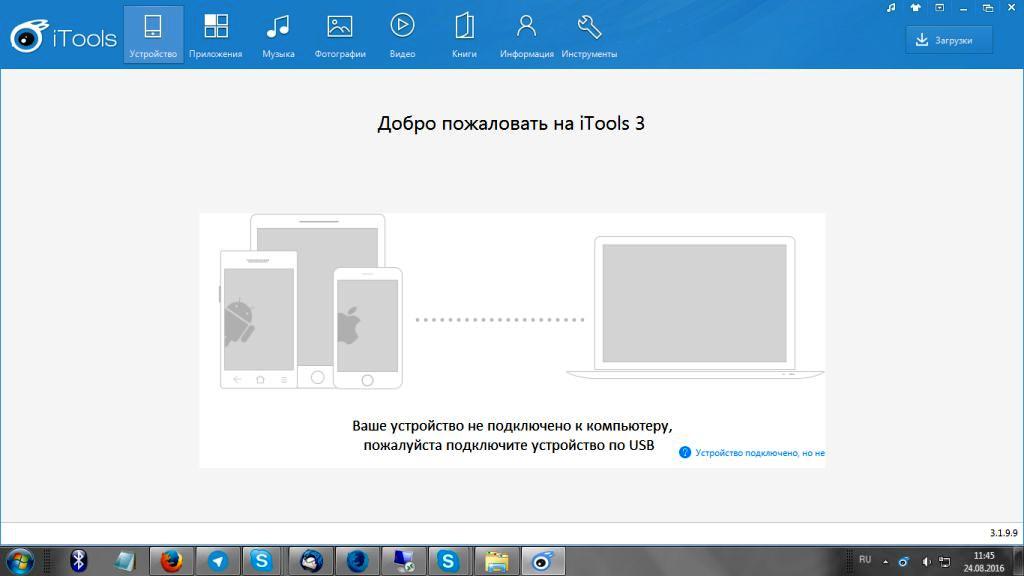
Task: Click the heading 'Добро пожаловать на iTools 3'
Action: pyautogui.click(x=511, y=123)
